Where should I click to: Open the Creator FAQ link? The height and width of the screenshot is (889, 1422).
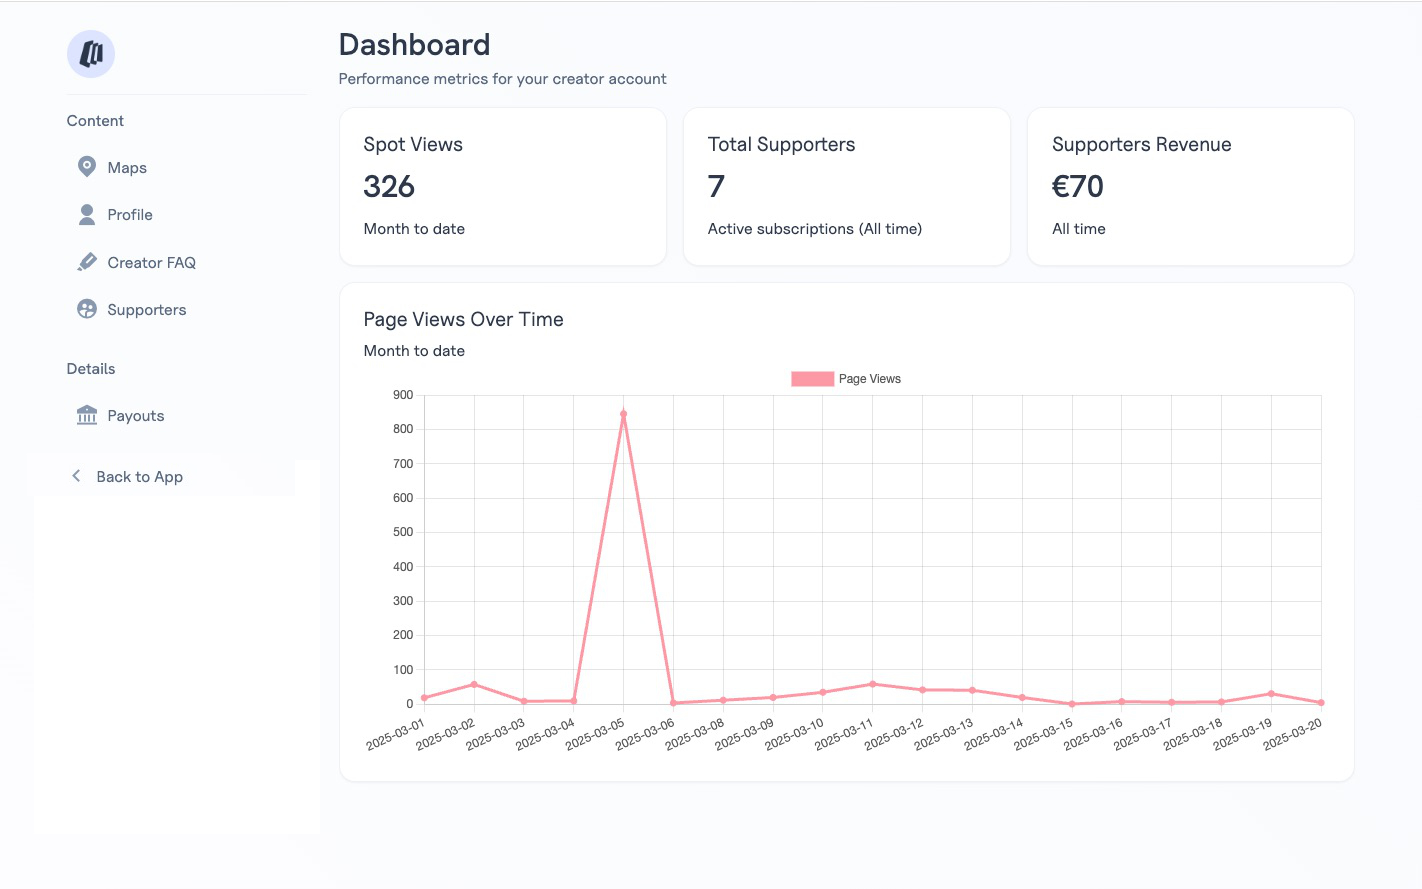point(151,263)
